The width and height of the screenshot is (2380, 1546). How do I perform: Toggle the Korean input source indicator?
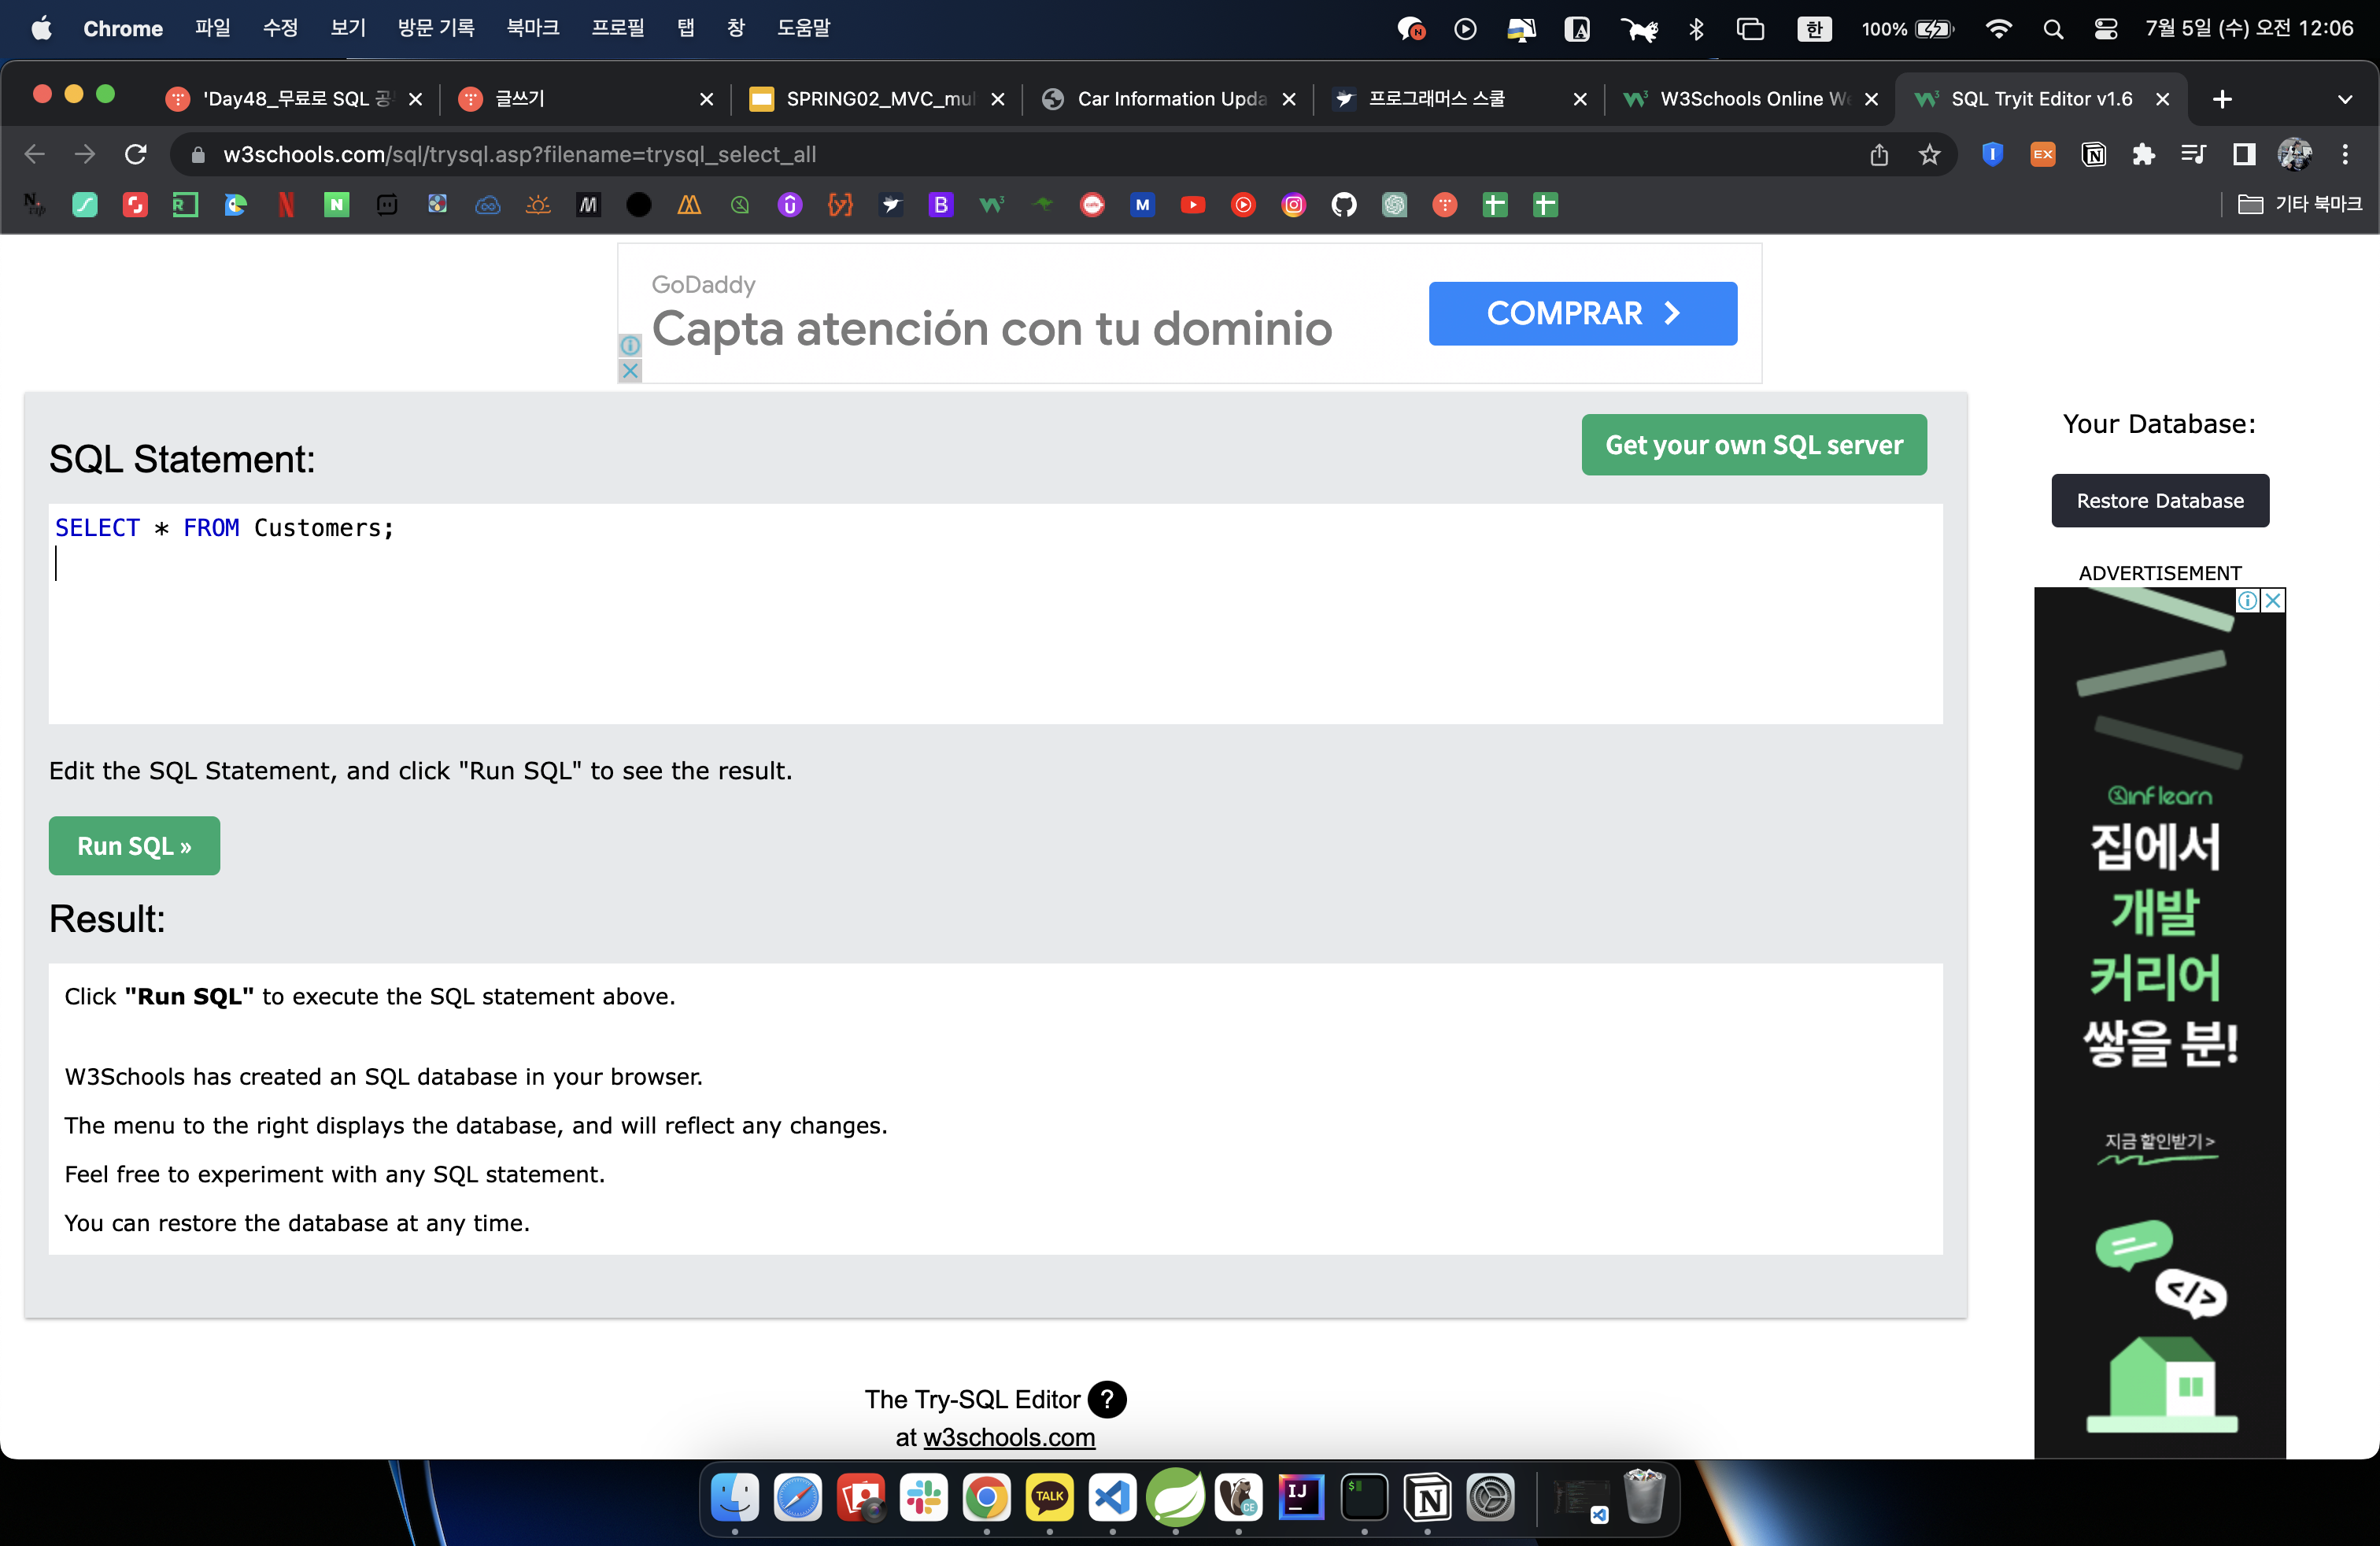coord(1813,29)
